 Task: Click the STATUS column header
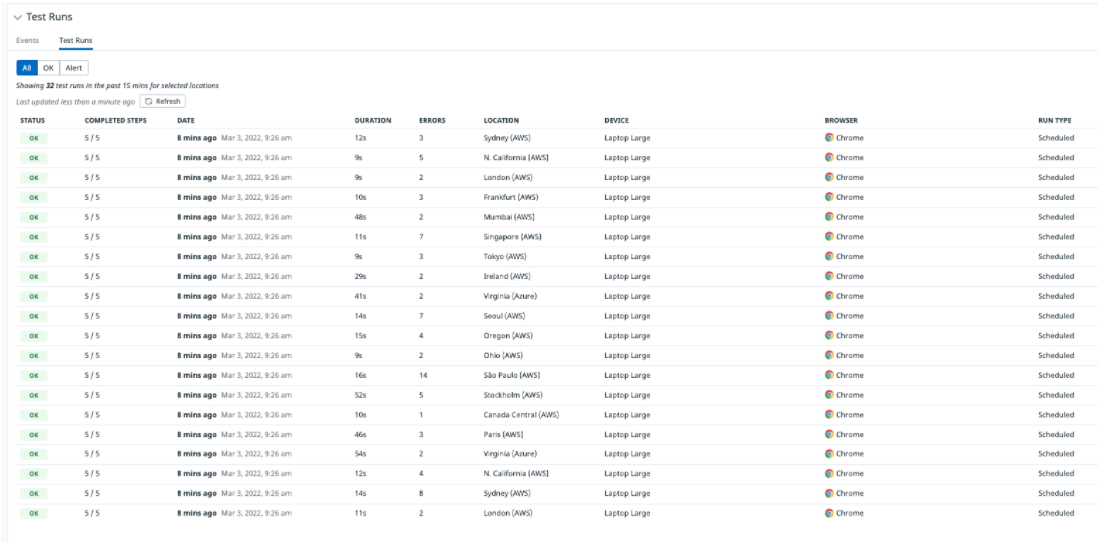[32, 121]
